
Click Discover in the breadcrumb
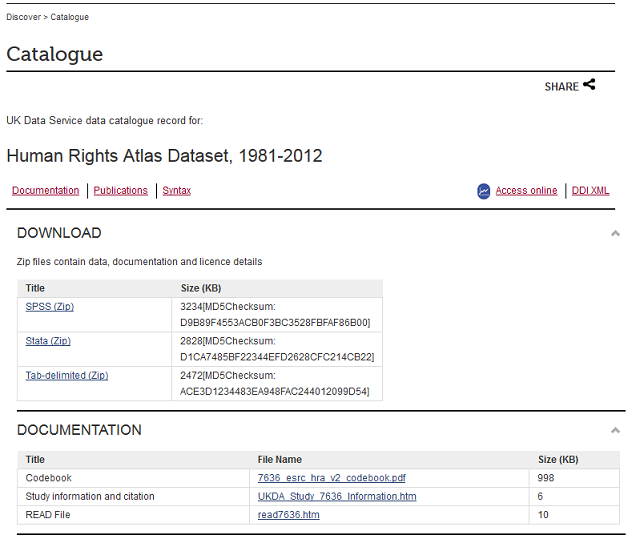tap(23, 17)
